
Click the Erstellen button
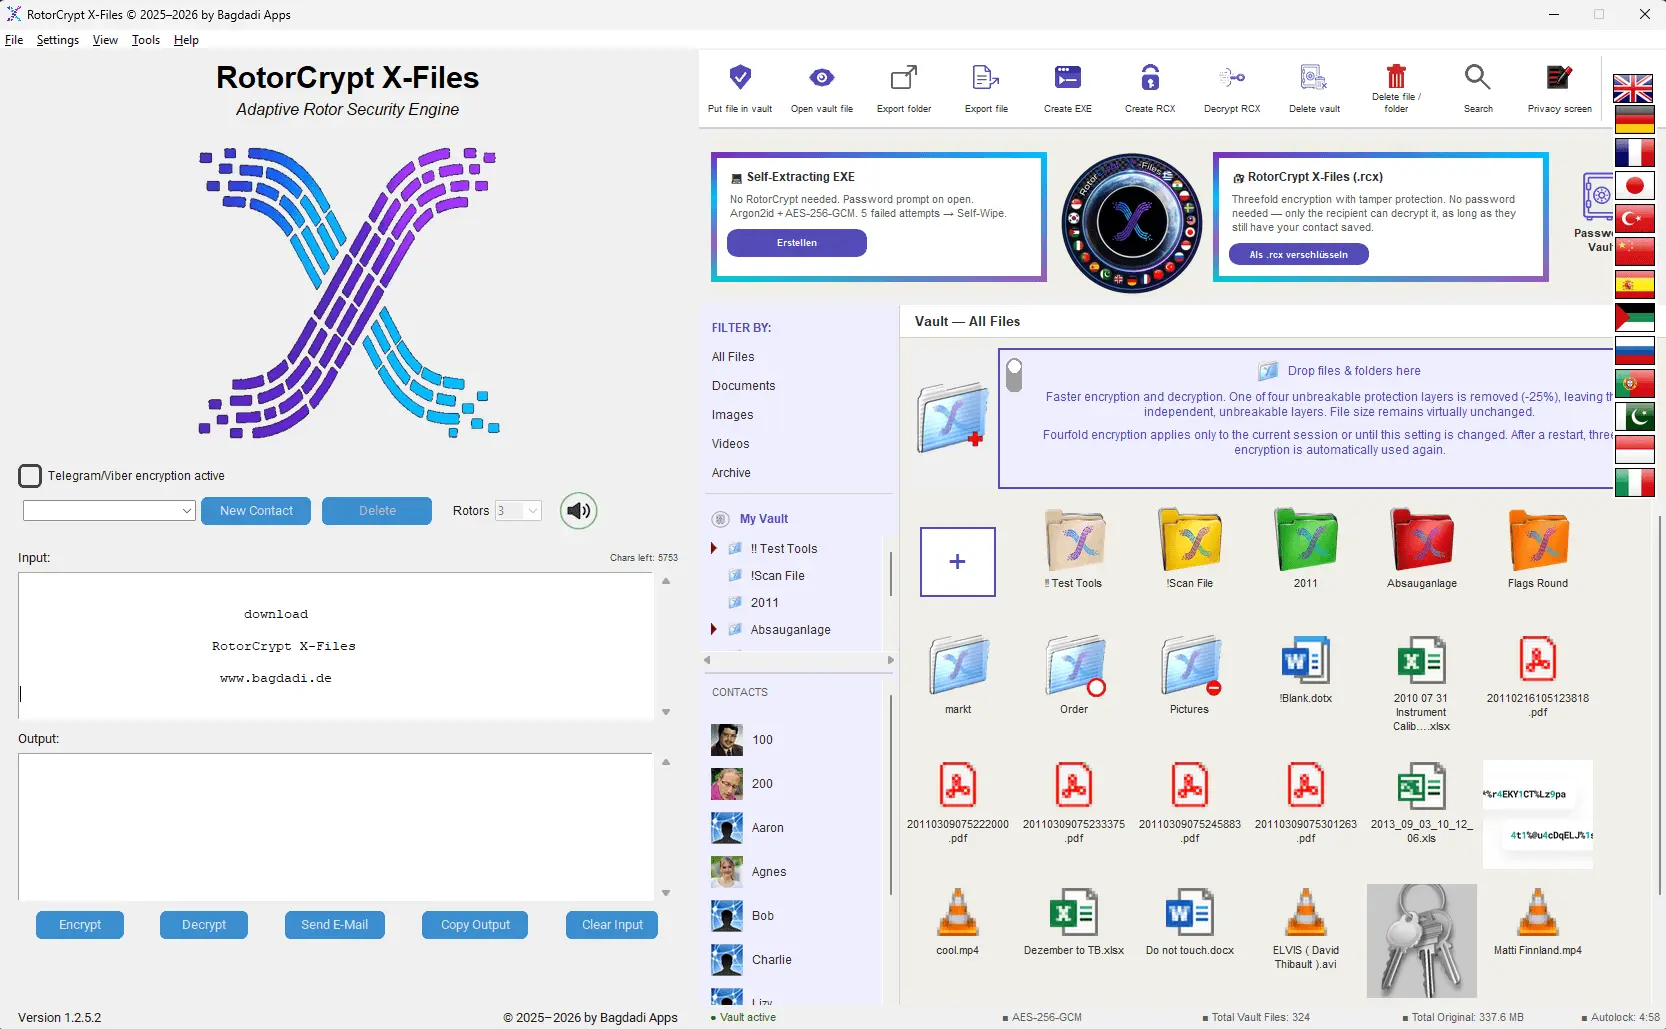(x=797, y=243)
